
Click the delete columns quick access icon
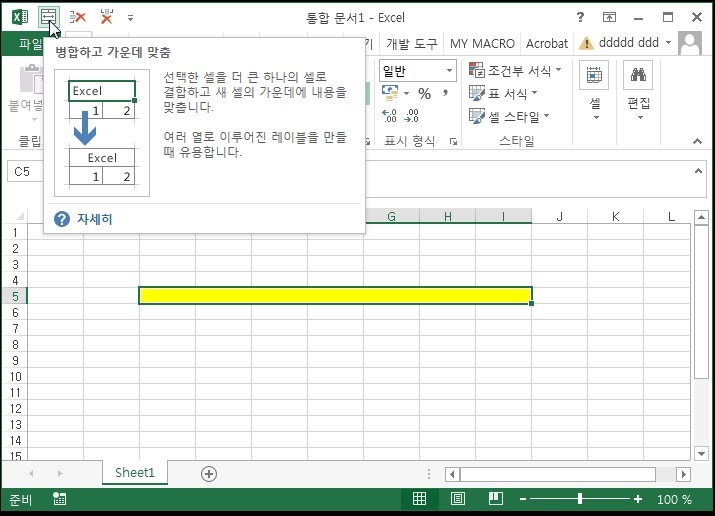click(107, 17)
